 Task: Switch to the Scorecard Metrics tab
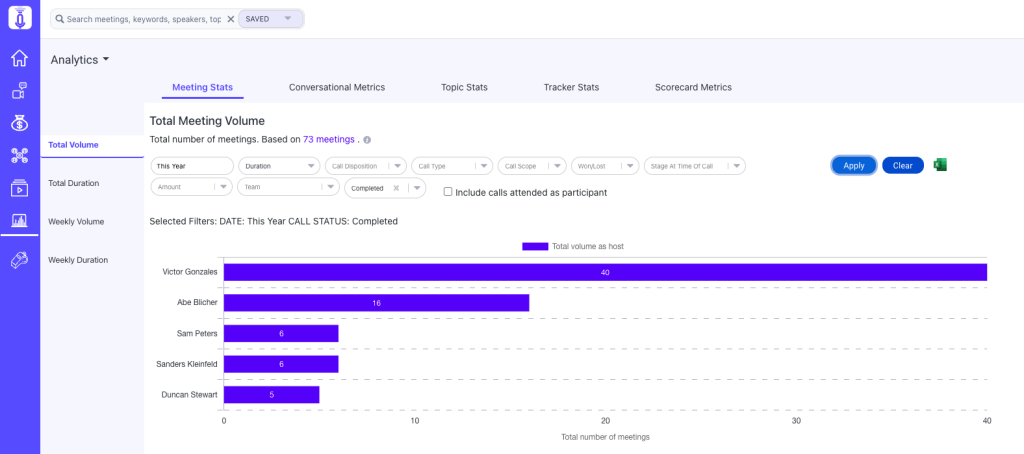tap(694, 87)
